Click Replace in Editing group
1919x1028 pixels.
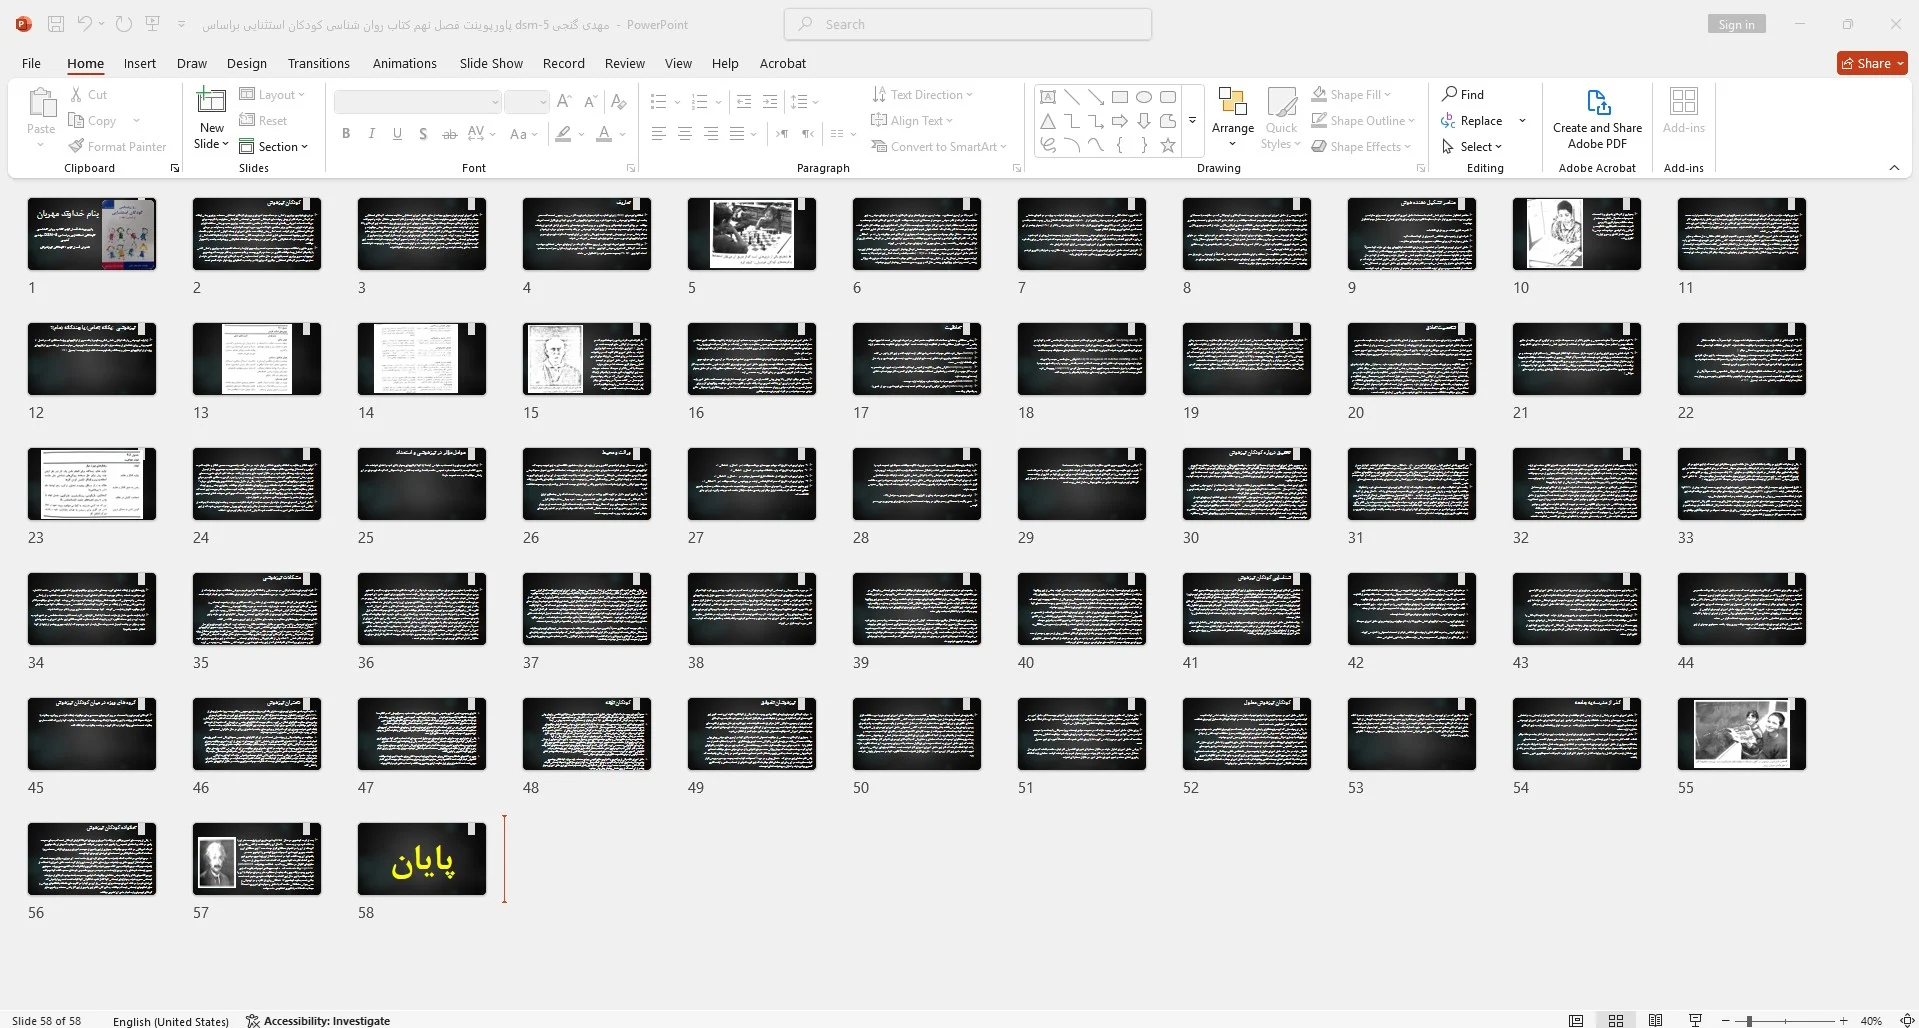[x=1471, y=121]
